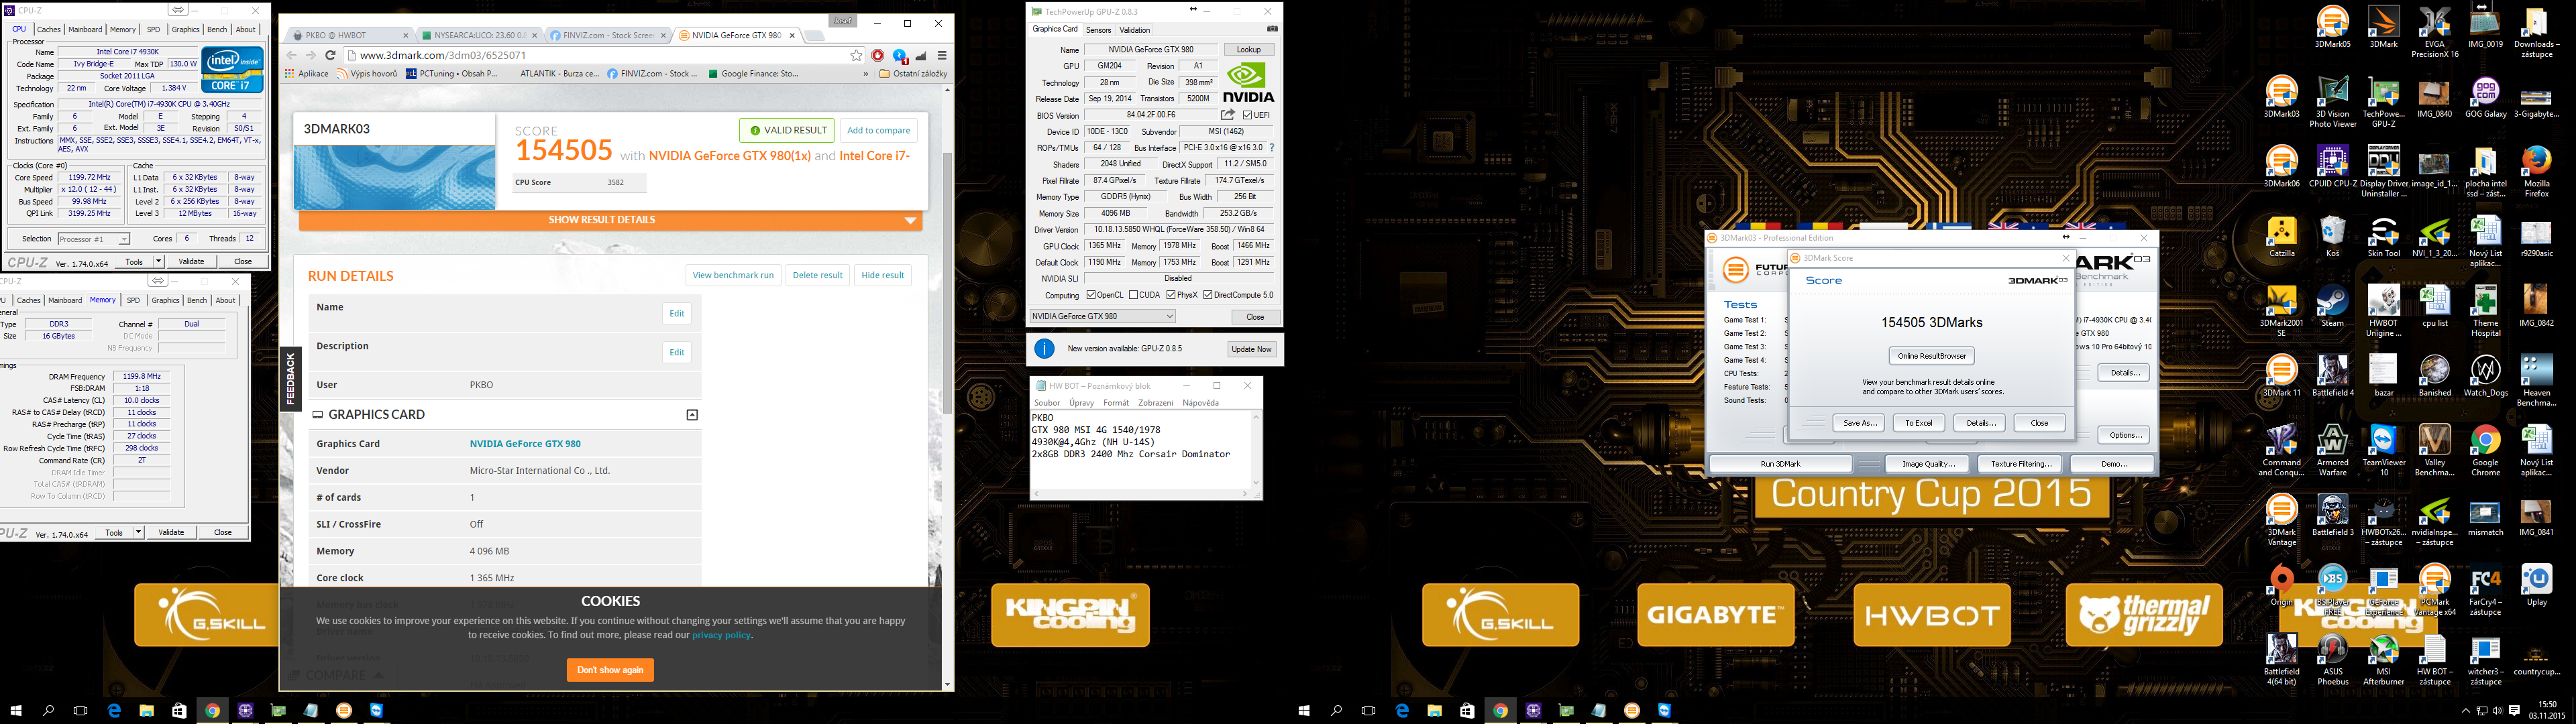Open TeamViewer 10 desktop shortcut
Image resolution: width=2576 pixels, height=724 pixels.
[2383, 451]
